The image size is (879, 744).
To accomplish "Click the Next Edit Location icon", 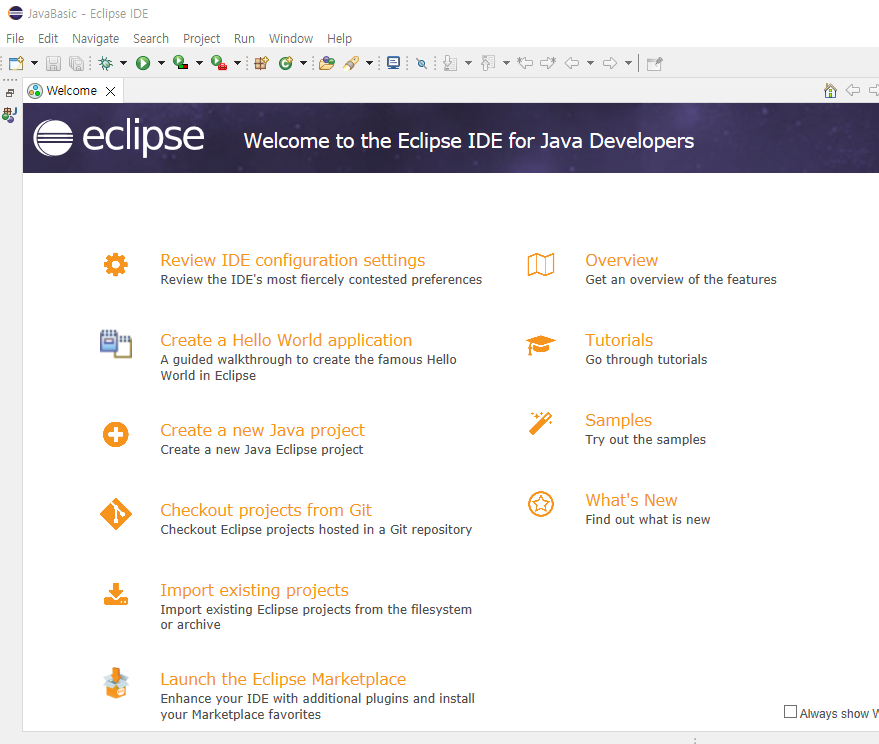I will tap(548, 63).
